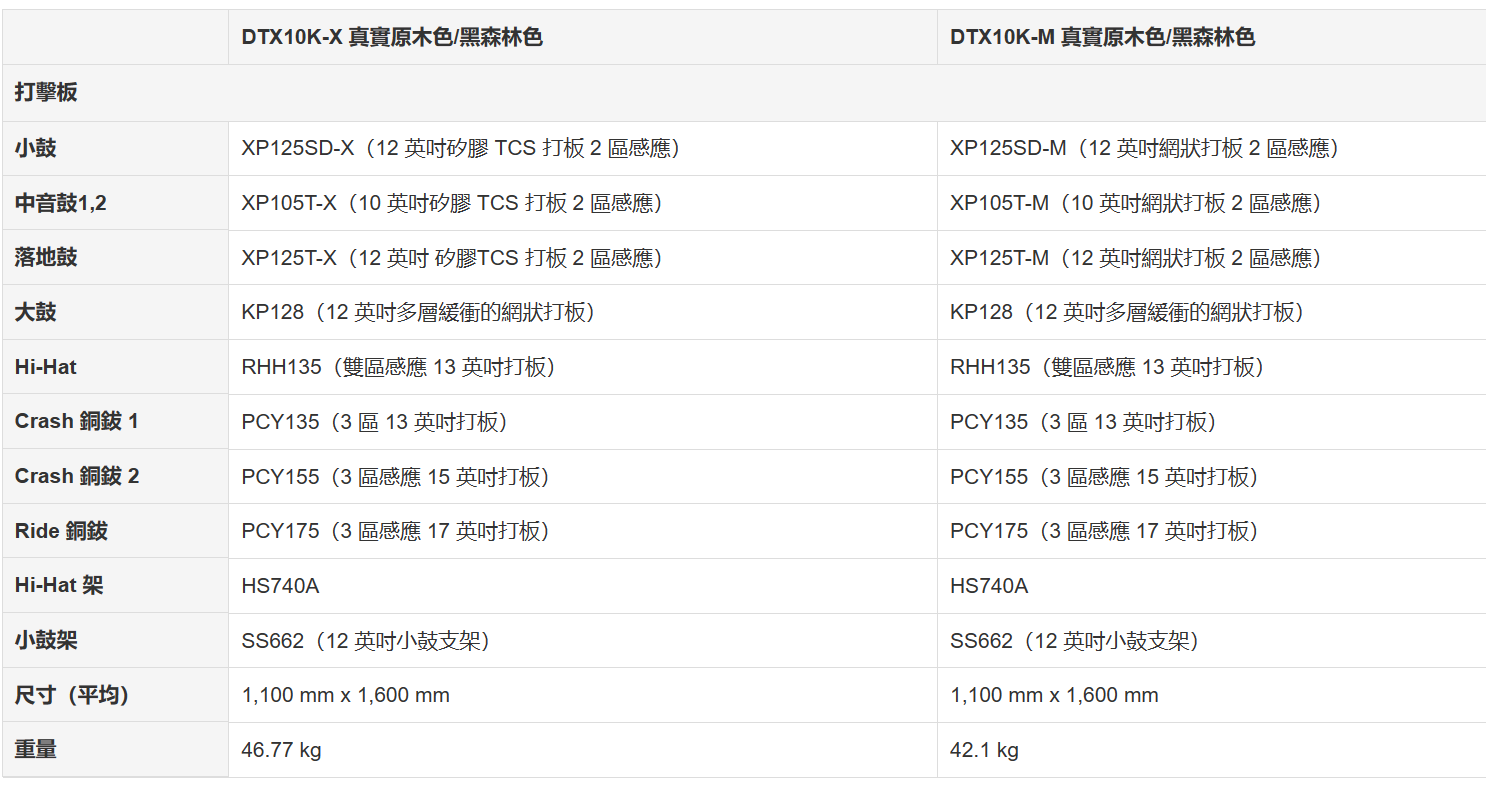Select the Crash 銅鈸 2 row label
The image size is (1486, 792).
pos(77,476)
